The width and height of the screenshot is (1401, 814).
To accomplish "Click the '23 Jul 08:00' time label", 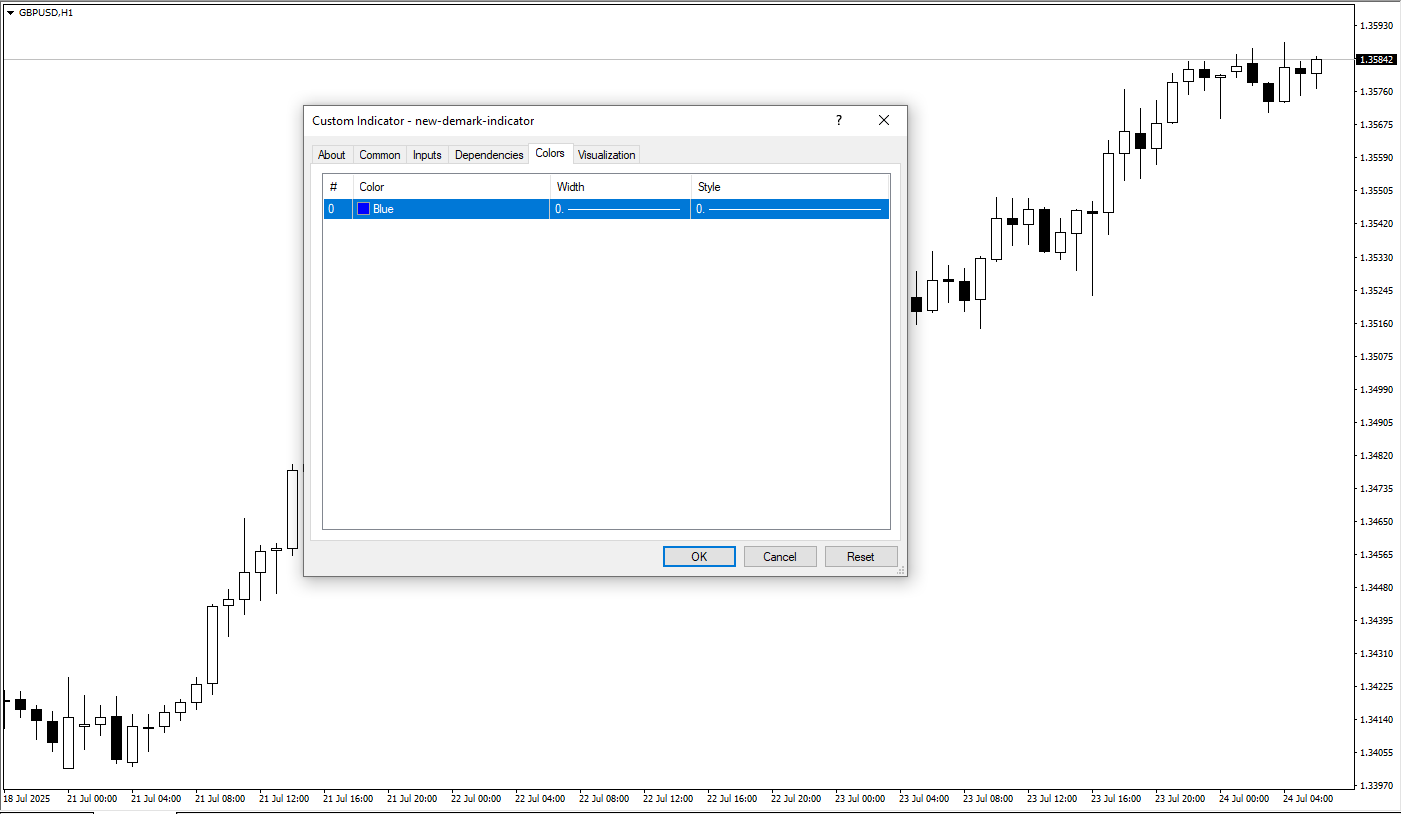I will (x=988, y=799).
